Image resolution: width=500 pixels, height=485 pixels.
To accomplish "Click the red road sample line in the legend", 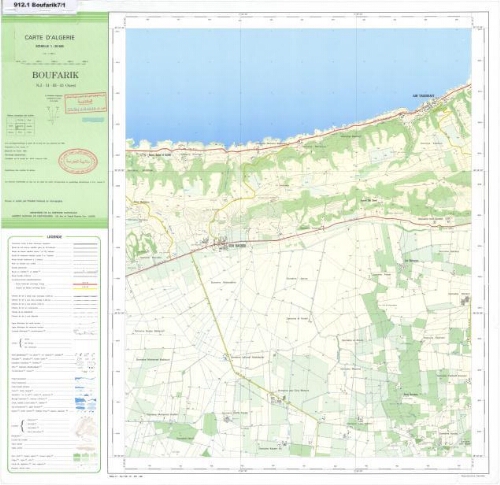I will click(x=85, y=284).
